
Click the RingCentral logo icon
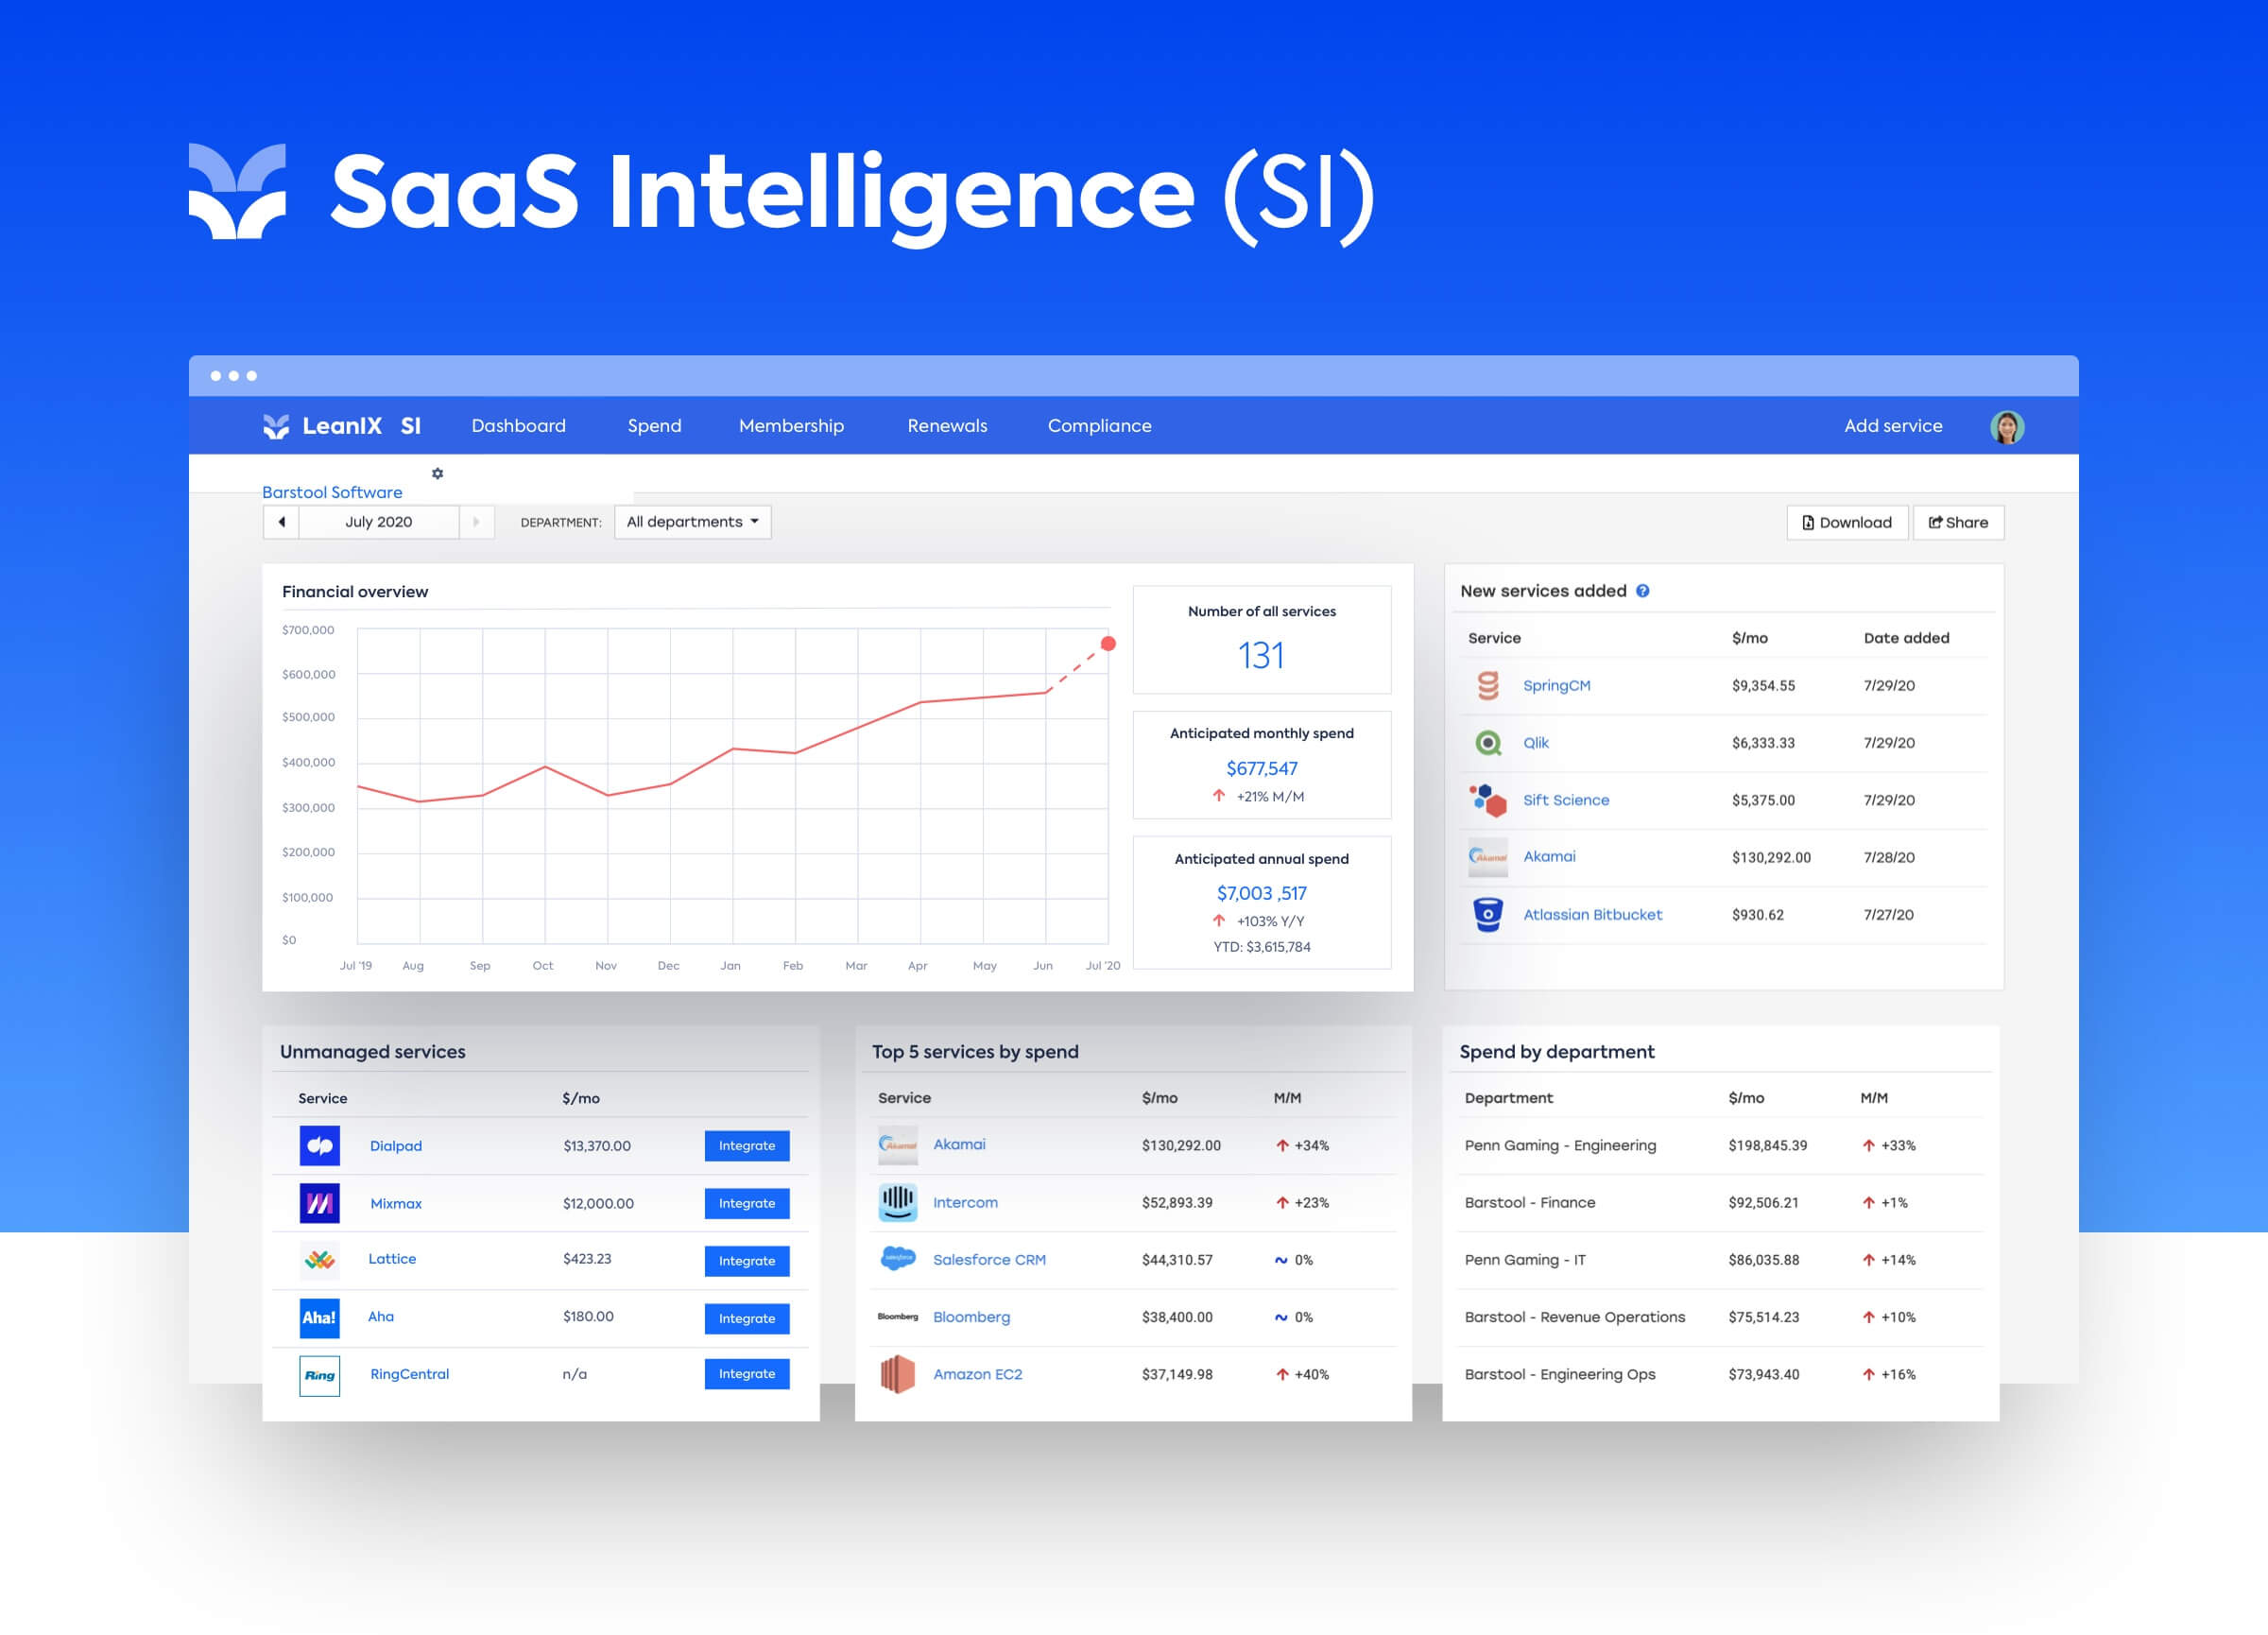(320, 1375)
